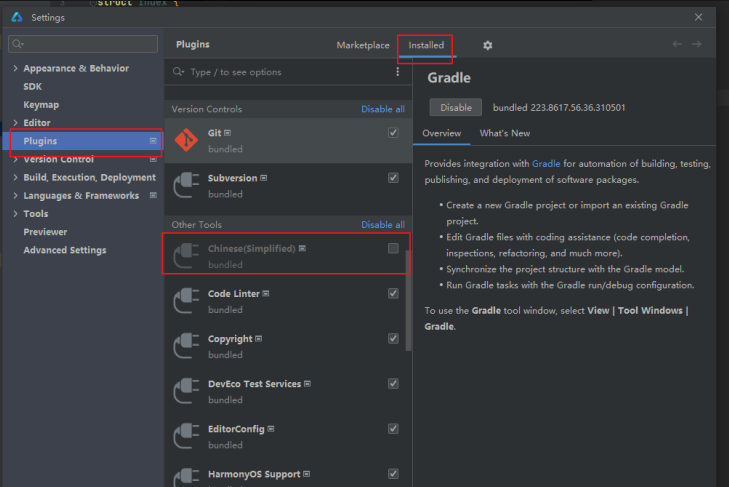Click the project-level icon beside Version Control
This screenshot has width=729, height=487.
coord(153,159)
